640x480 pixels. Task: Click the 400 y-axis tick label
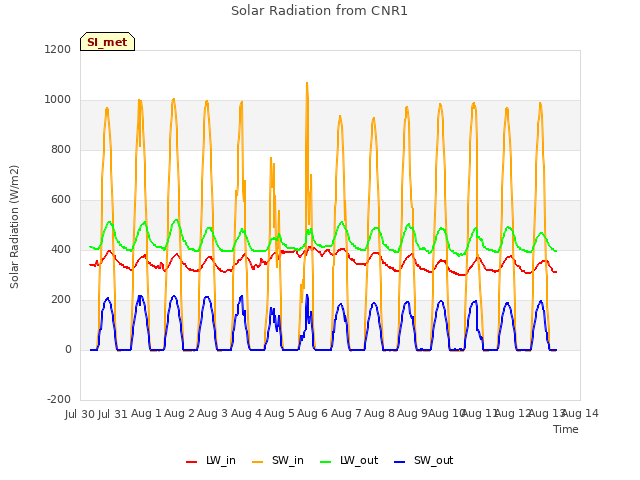coord(61,249)
